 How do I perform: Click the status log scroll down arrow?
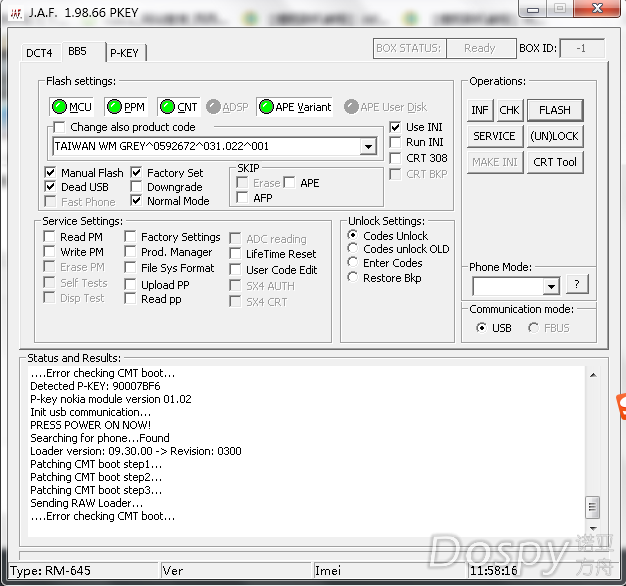pyautogui.click(x=593, y=529)
